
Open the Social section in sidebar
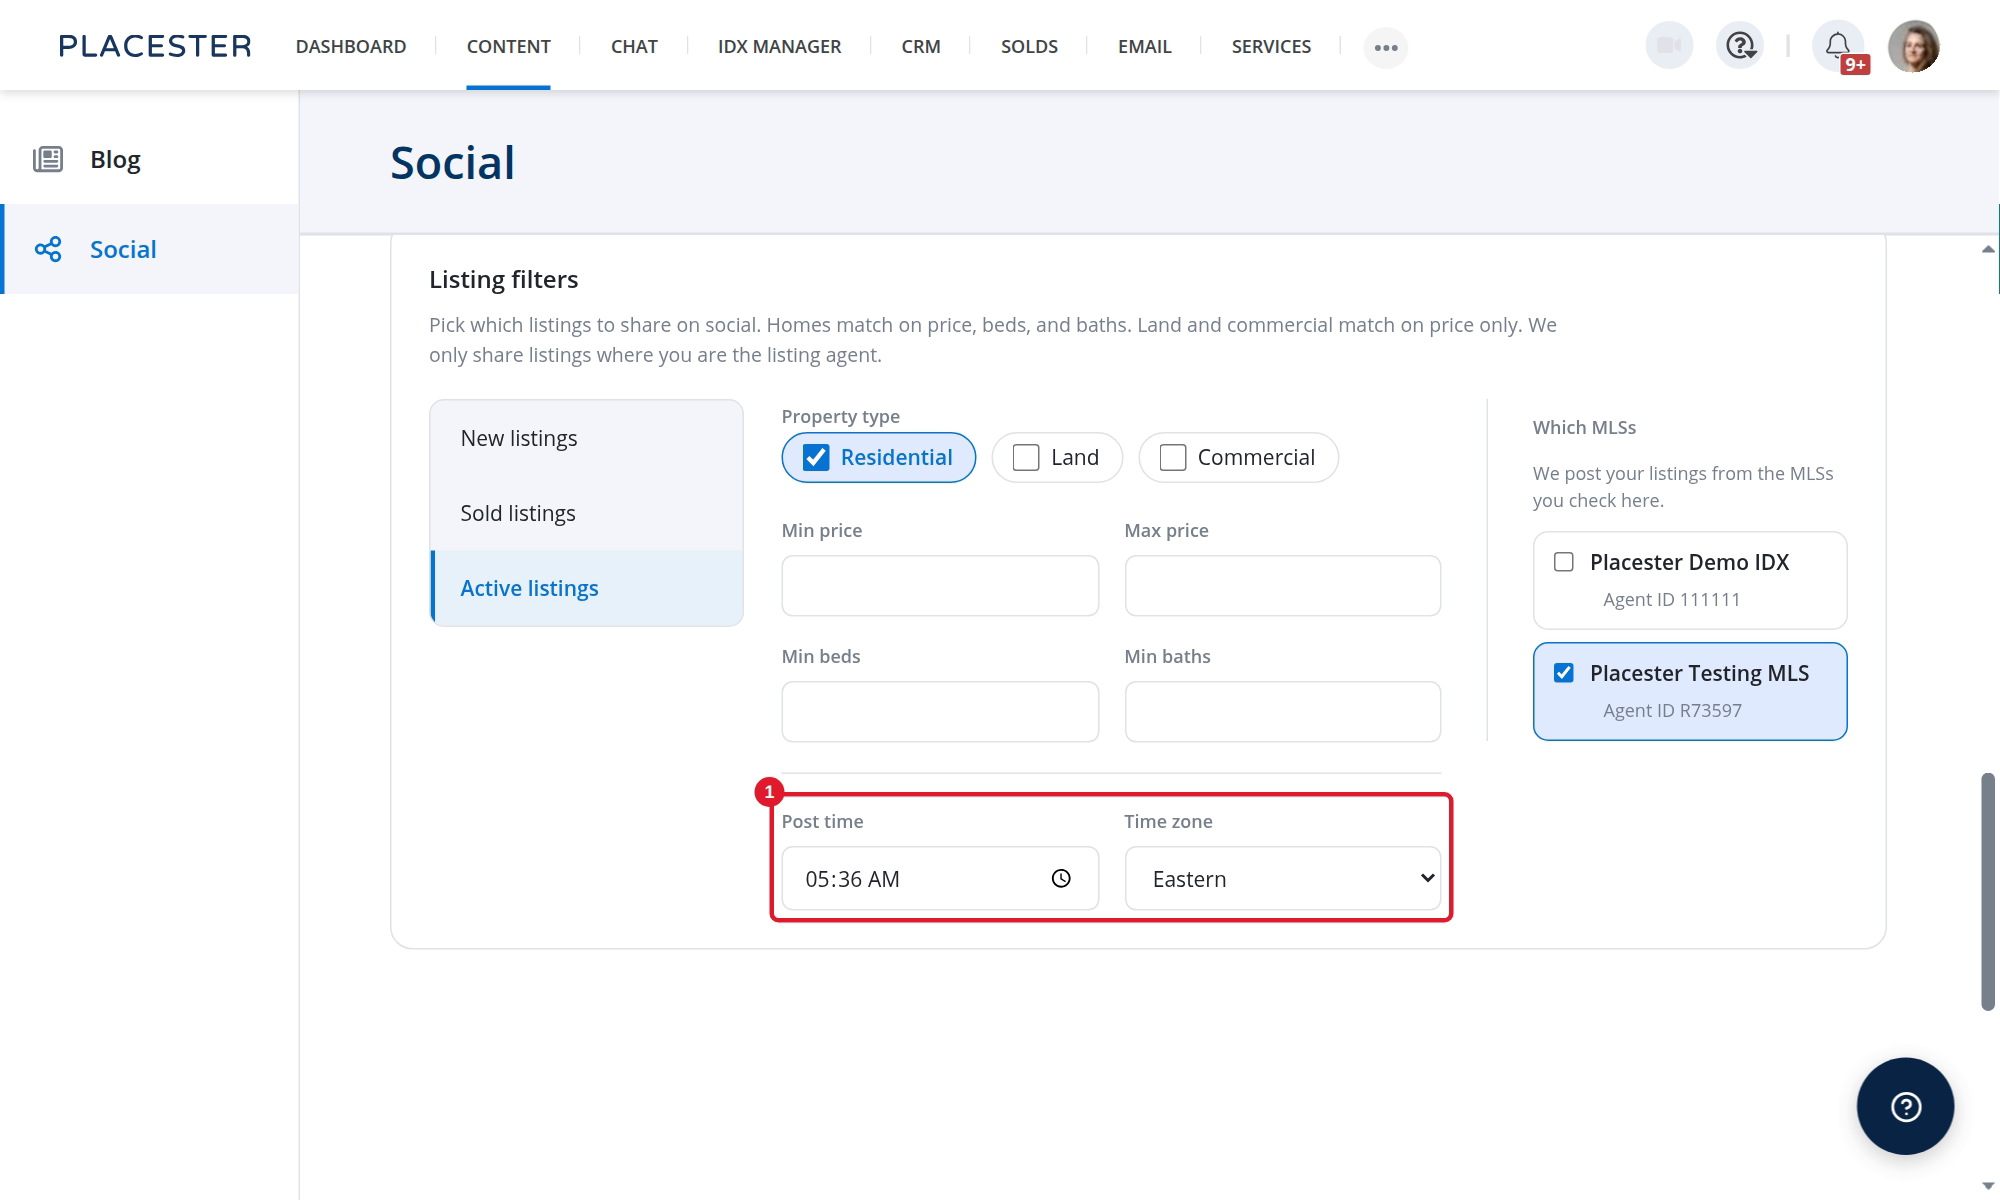pos(149,249)
